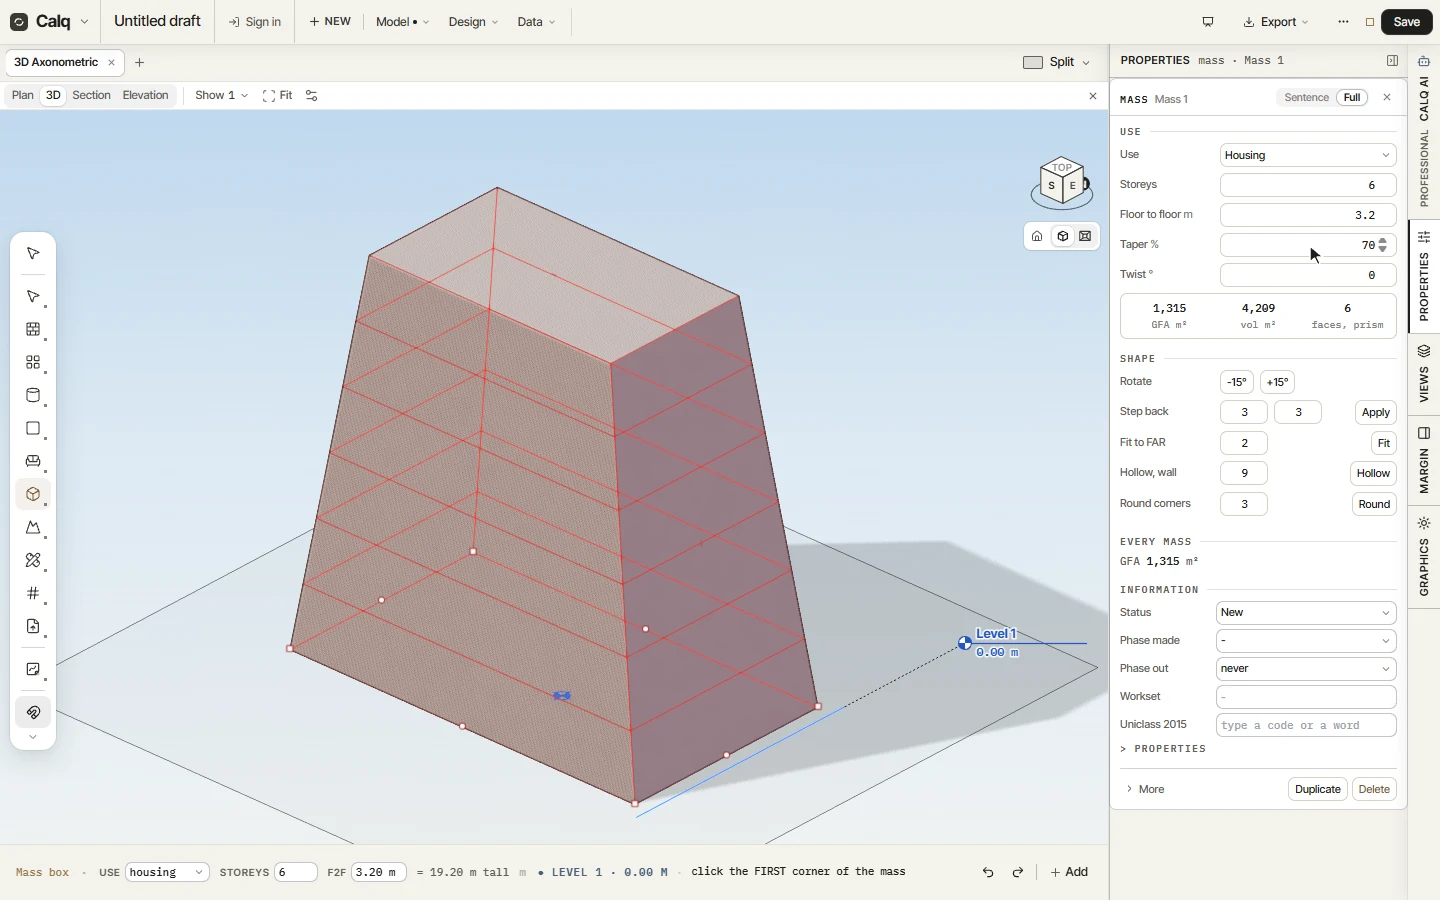Open the Data menu
Image resolution: width=1440 pixels, height=900 pixels.
point(537,22)
